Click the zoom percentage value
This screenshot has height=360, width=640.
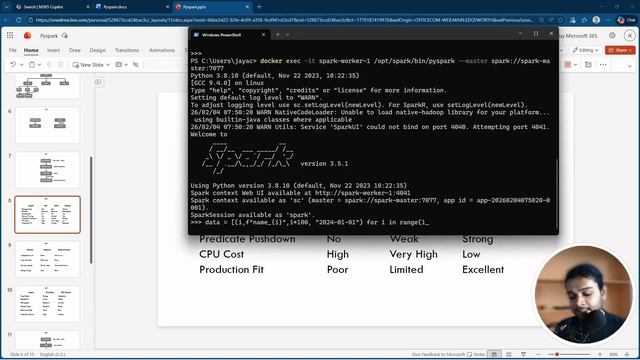coord(613,355)
